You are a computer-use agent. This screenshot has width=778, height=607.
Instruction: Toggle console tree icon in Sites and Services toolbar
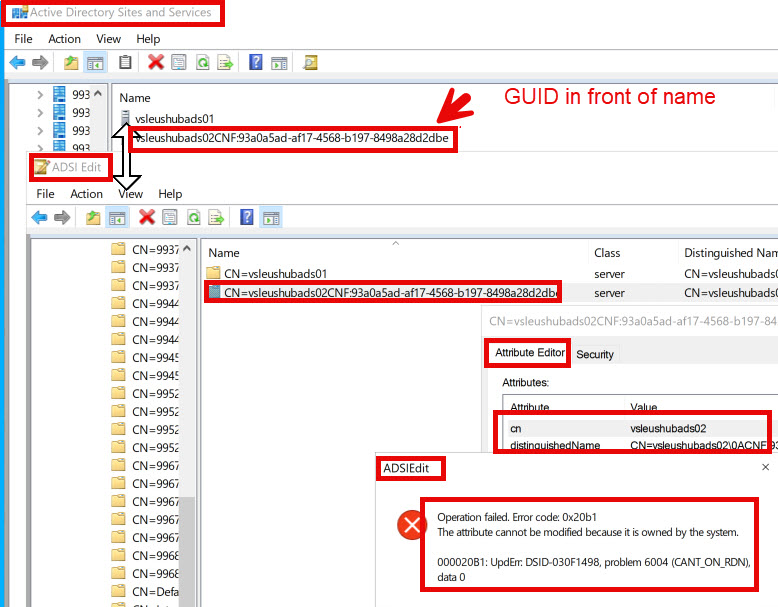click(95, 63)
